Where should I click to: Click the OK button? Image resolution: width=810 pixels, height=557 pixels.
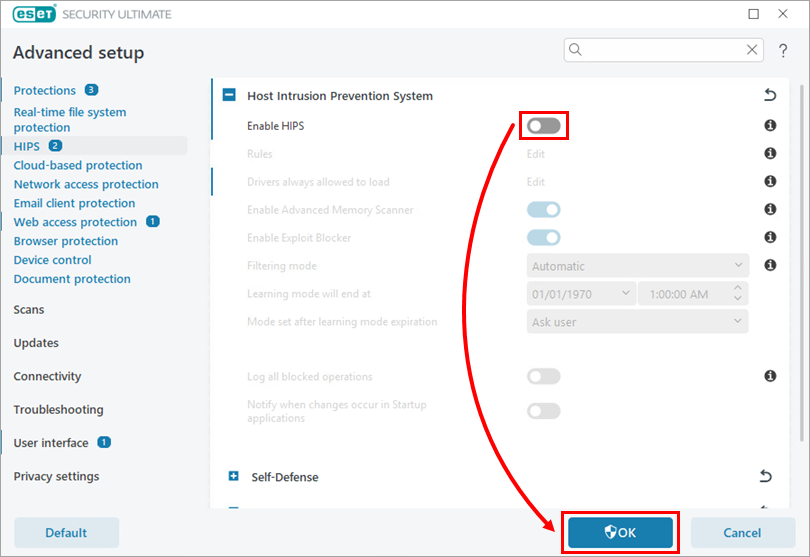[620, 533]
